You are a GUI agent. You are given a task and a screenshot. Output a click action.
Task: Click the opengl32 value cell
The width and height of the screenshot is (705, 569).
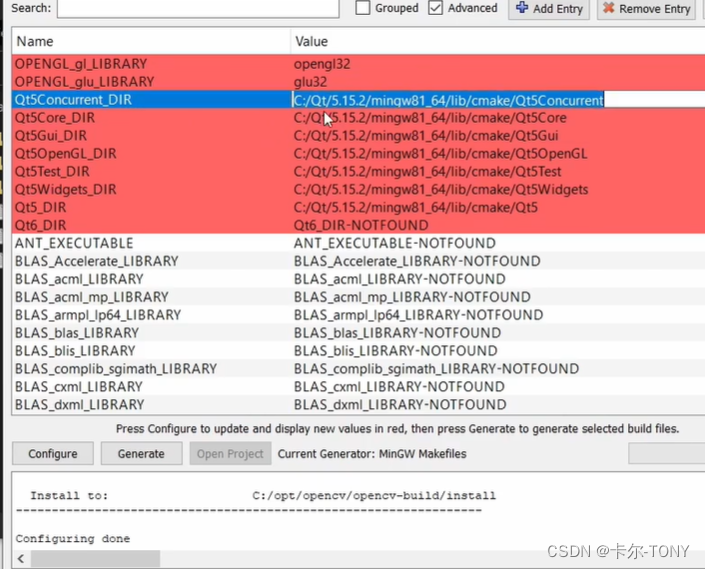(322, 64)
